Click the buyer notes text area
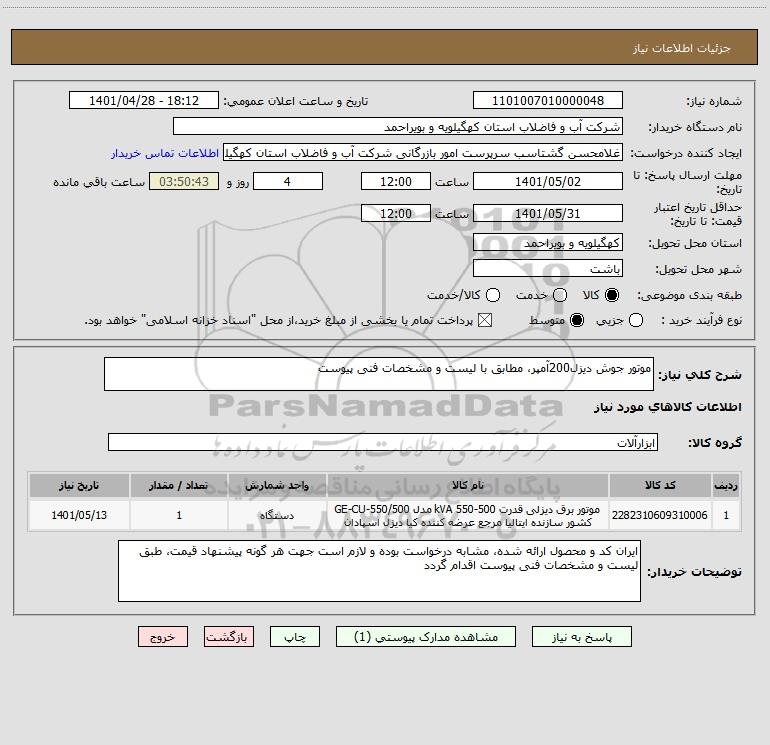 pos(379,571)
